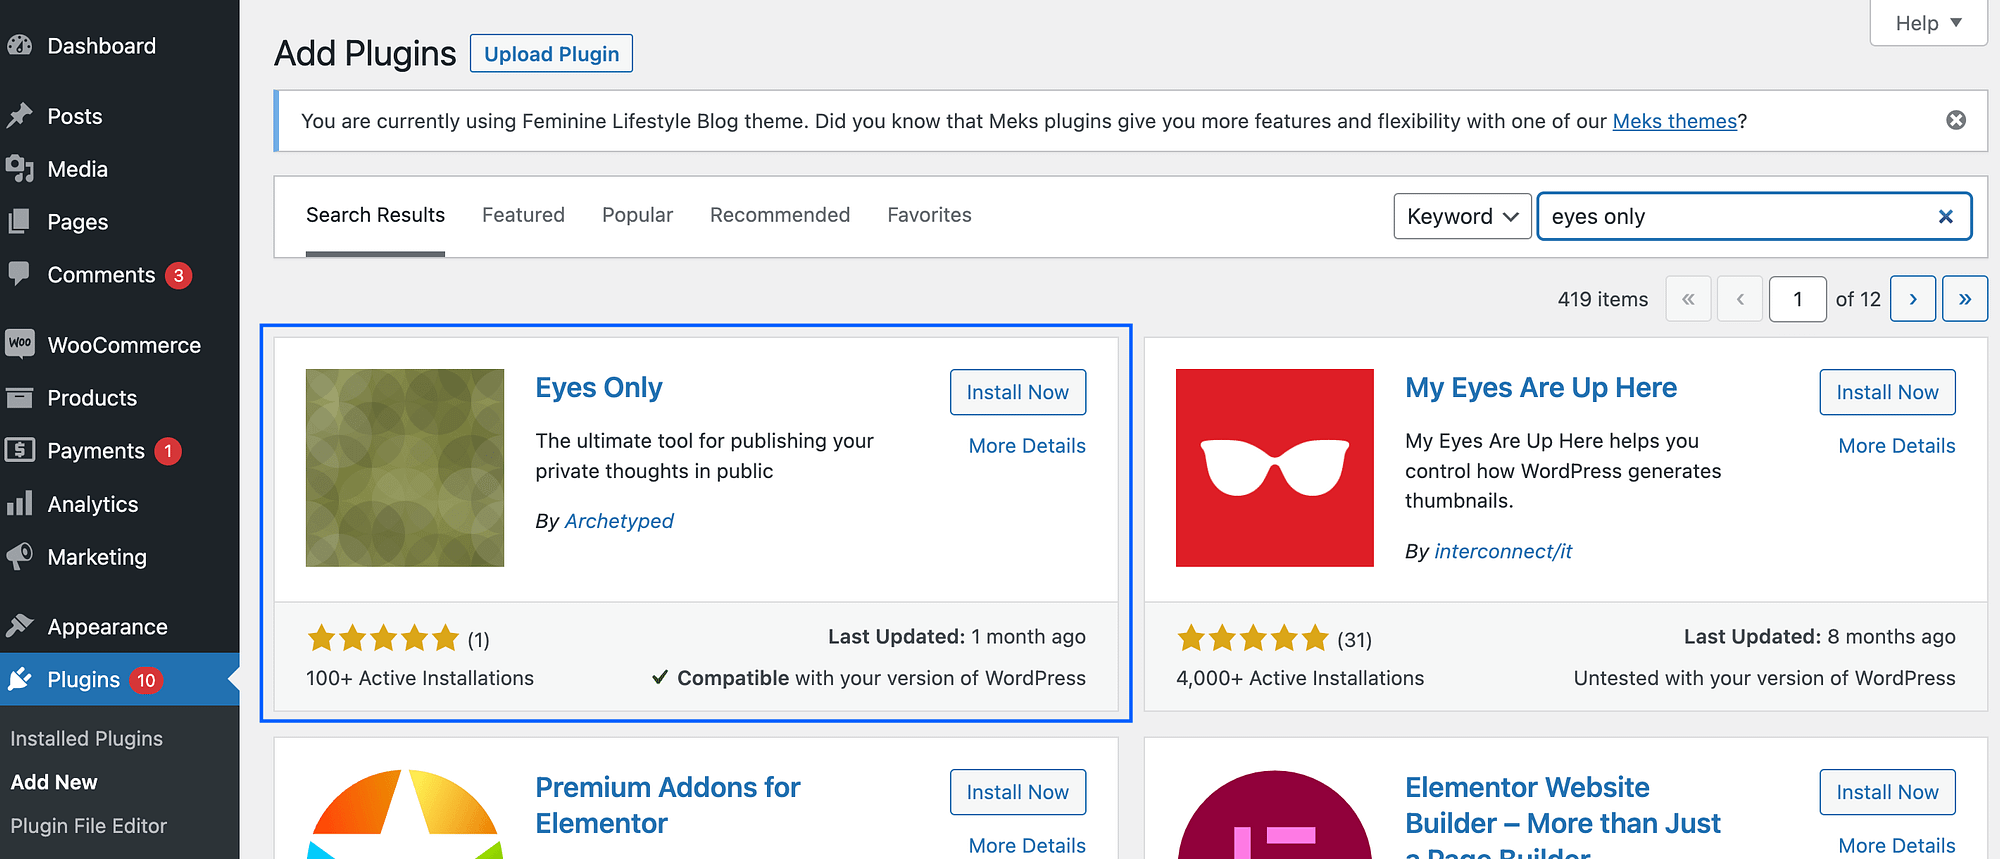Click the Comments speech bubble icon
Viewport: 2000px width, 859px height.
click(x=20, y=274)
